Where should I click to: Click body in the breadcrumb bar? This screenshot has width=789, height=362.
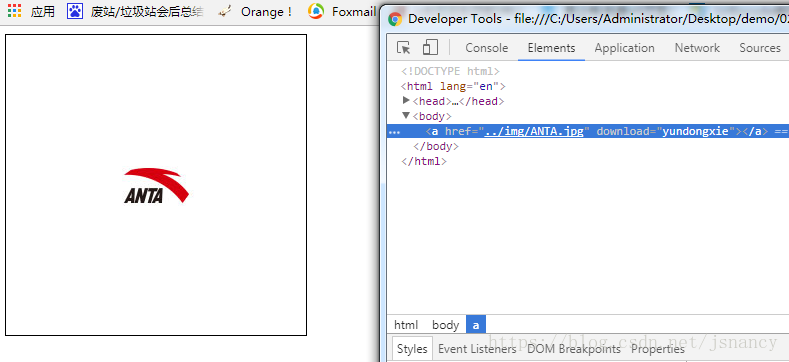point(445,325)
